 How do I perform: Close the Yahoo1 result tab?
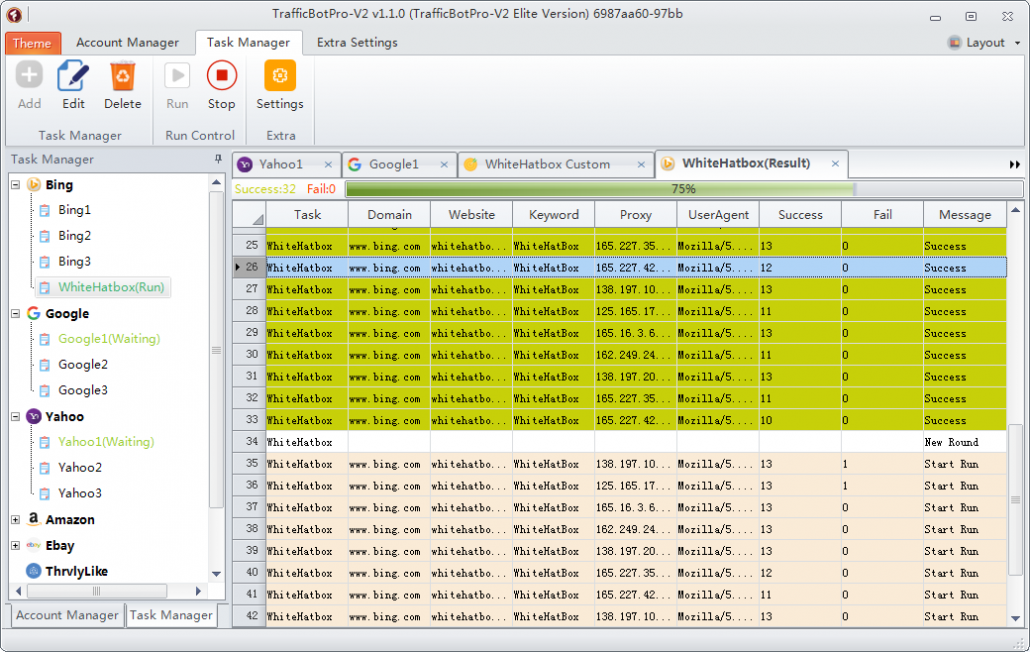328,163
